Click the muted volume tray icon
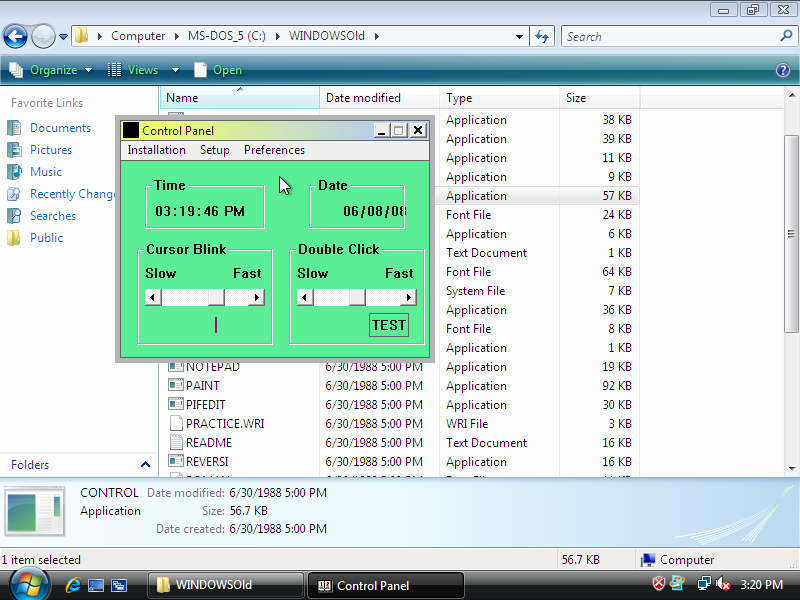800x600 pixels. point(723,584)
